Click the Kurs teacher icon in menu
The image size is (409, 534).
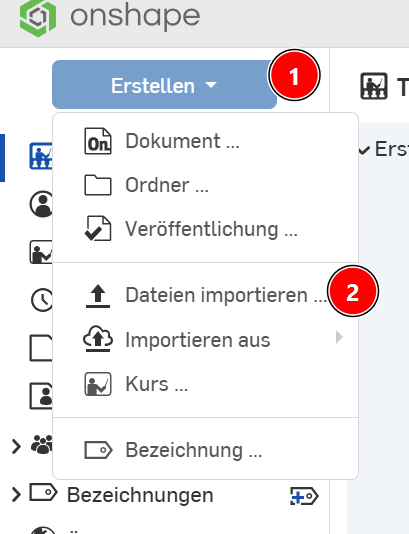coord(98,384)
